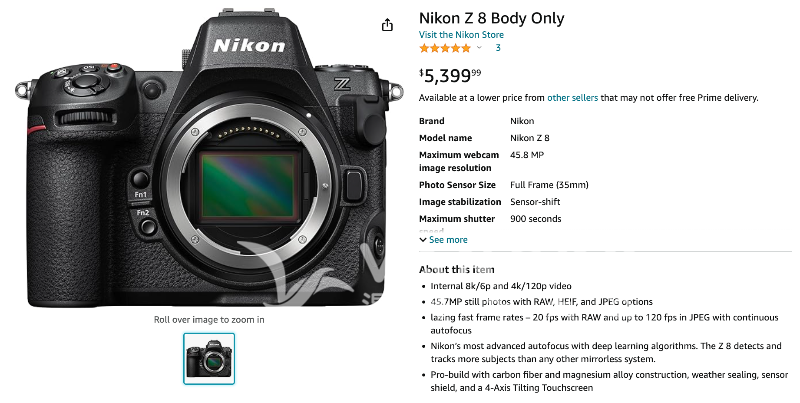Visit the Nikon Store link

[461, 35]
